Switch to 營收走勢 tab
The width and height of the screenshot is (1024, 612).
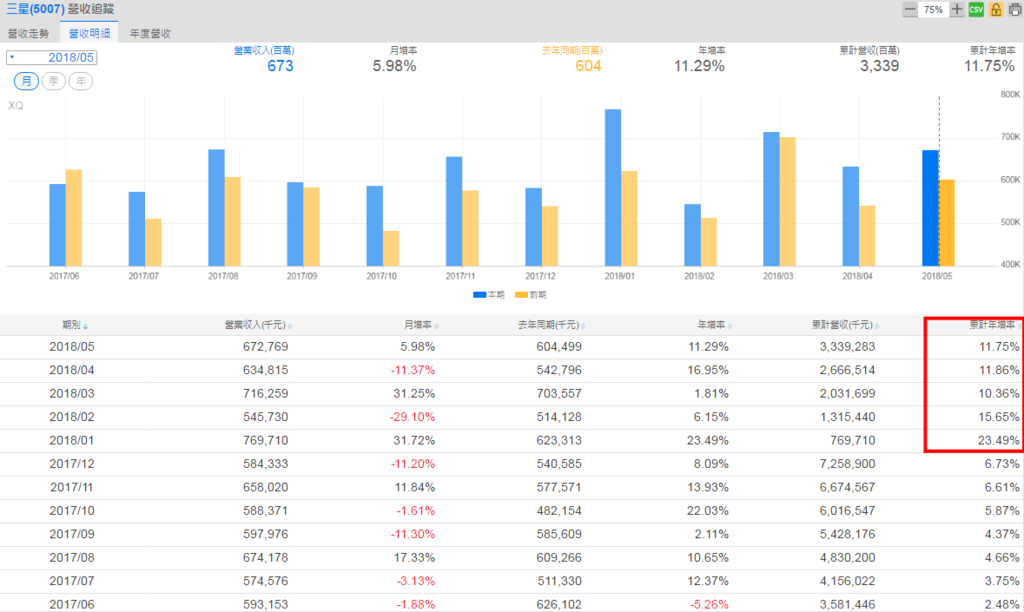[x=29, y=33]
